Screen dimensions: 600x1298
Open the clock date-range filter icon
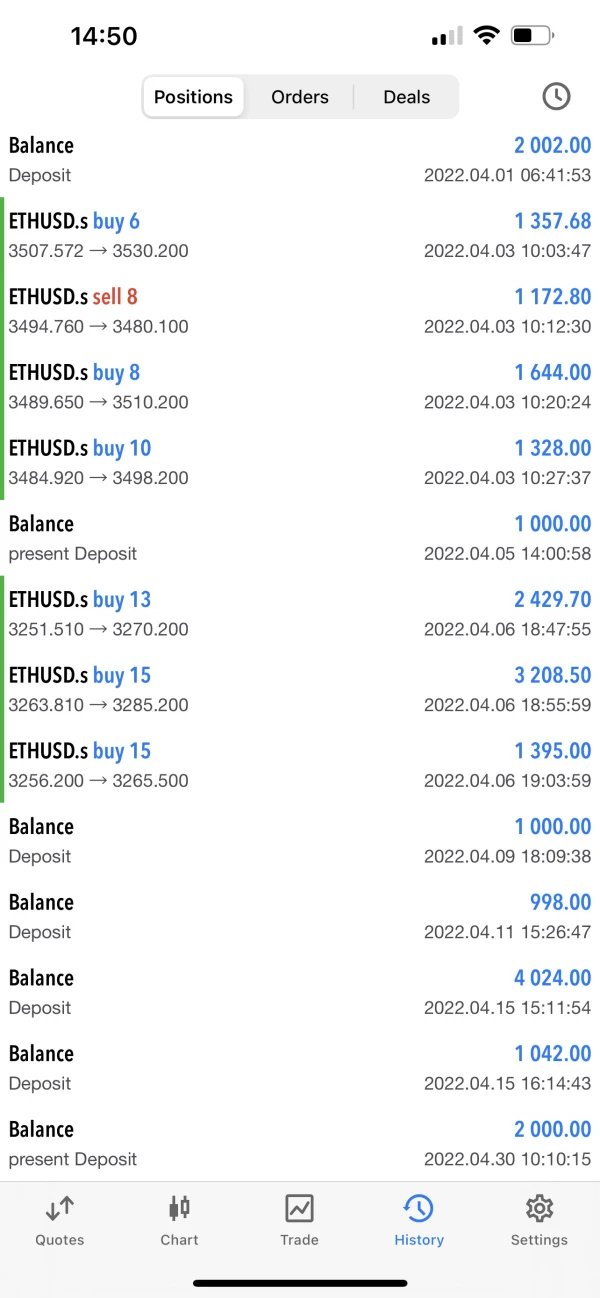556,97
